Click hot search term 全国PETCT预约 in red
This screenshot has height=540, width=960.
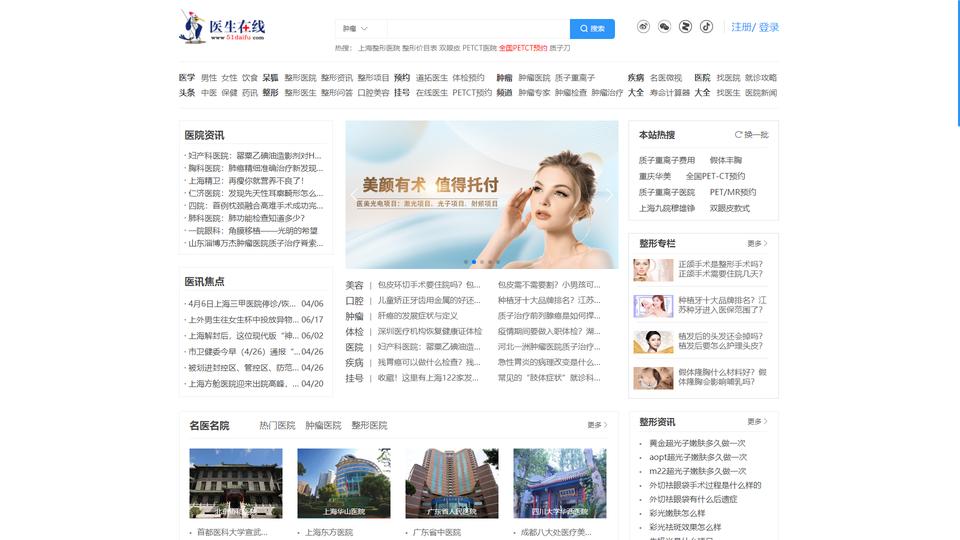(523, 48)
